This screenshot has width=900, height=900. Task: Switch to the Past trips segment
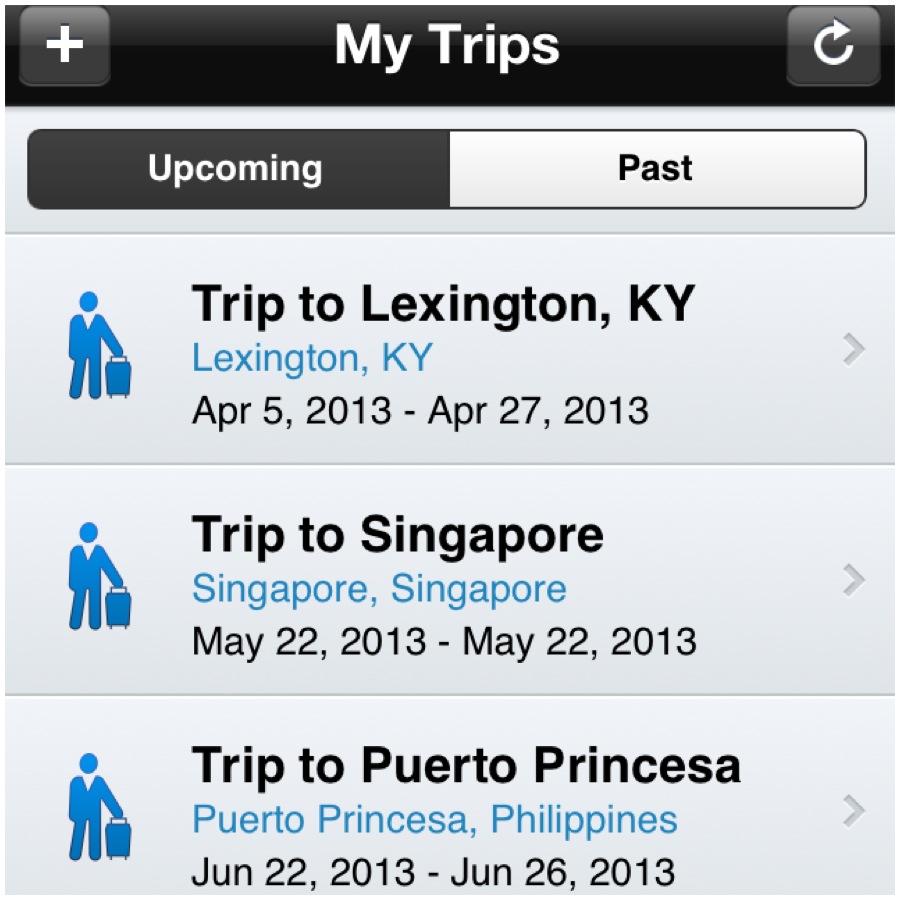(656, 169)
